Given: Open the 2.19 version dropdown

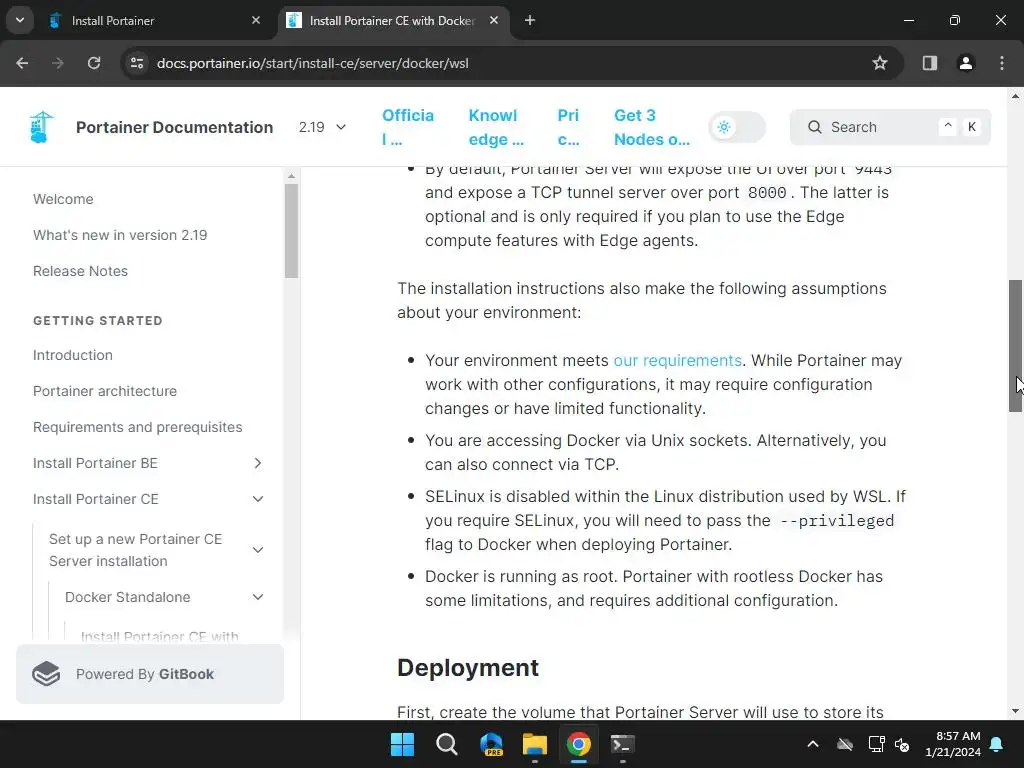Looking at the screenshot, I should click(x=322, y=127).
